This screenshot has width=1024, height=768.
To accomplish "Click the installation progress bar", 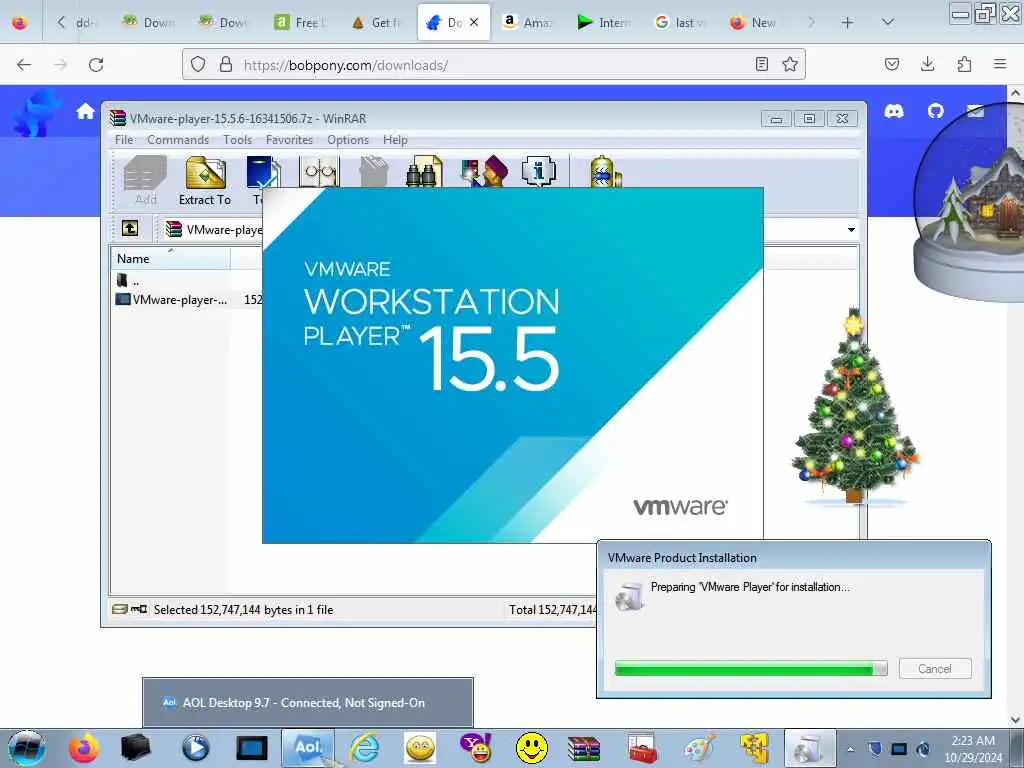I will click(750, 668).
